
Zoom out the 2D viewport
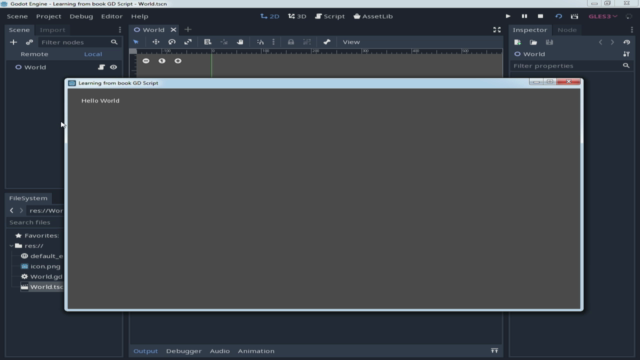pyautogui.click(x=146, y=61)
